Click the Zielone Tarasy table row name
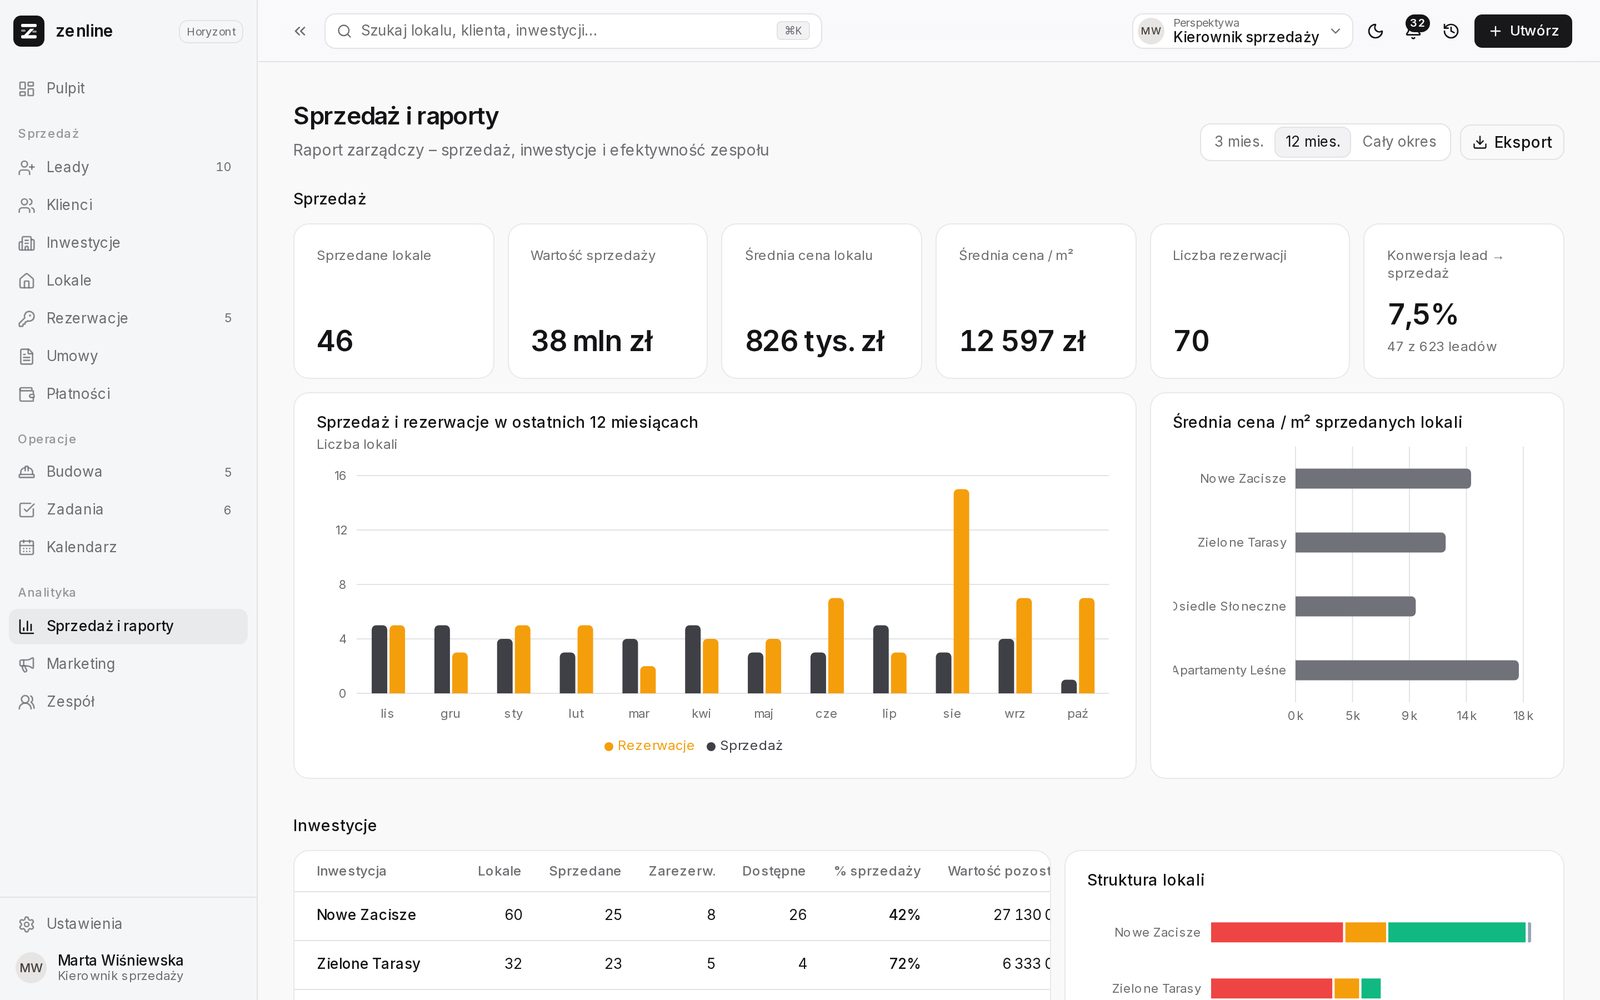 (368, 964)
